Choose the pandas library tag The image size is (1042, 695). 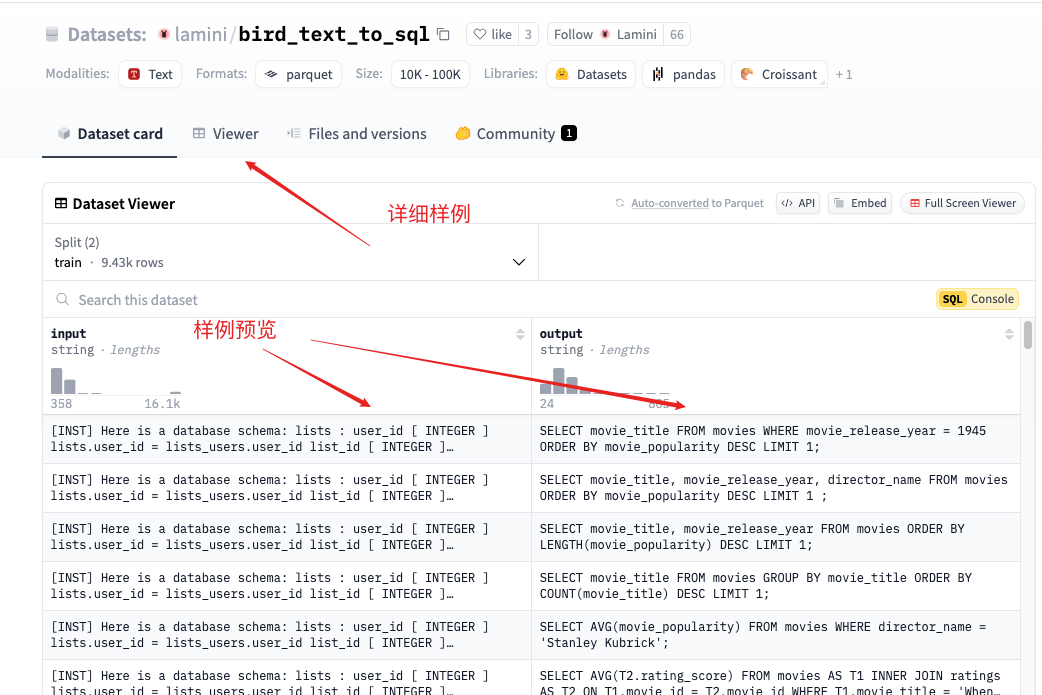click(685, 74)
